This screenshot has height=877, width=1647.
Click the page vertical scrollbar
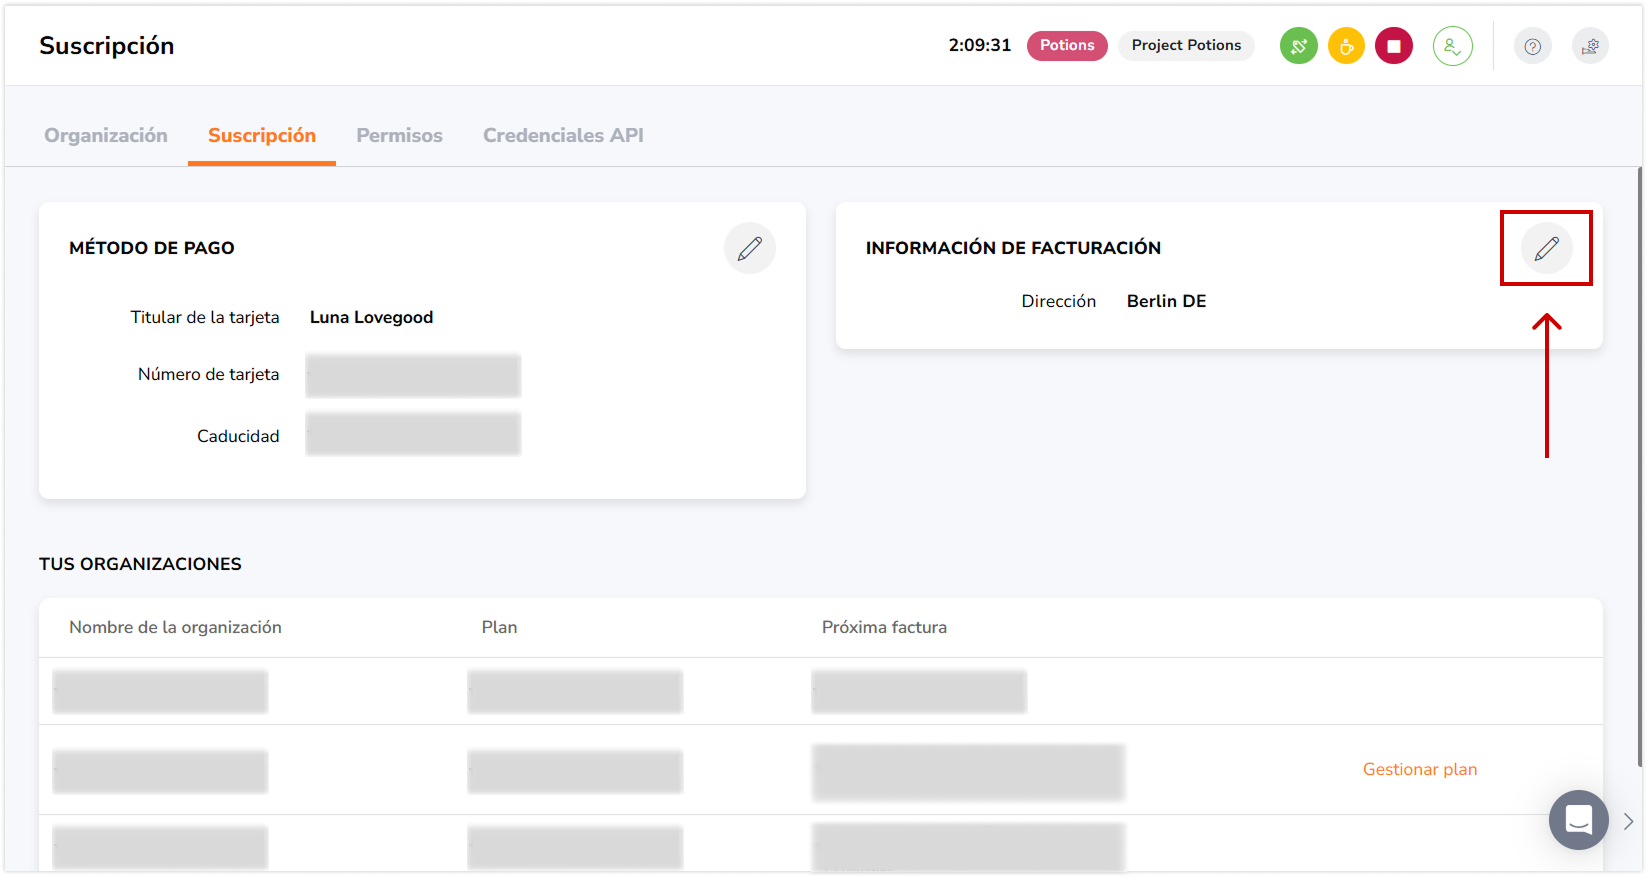1640,460
